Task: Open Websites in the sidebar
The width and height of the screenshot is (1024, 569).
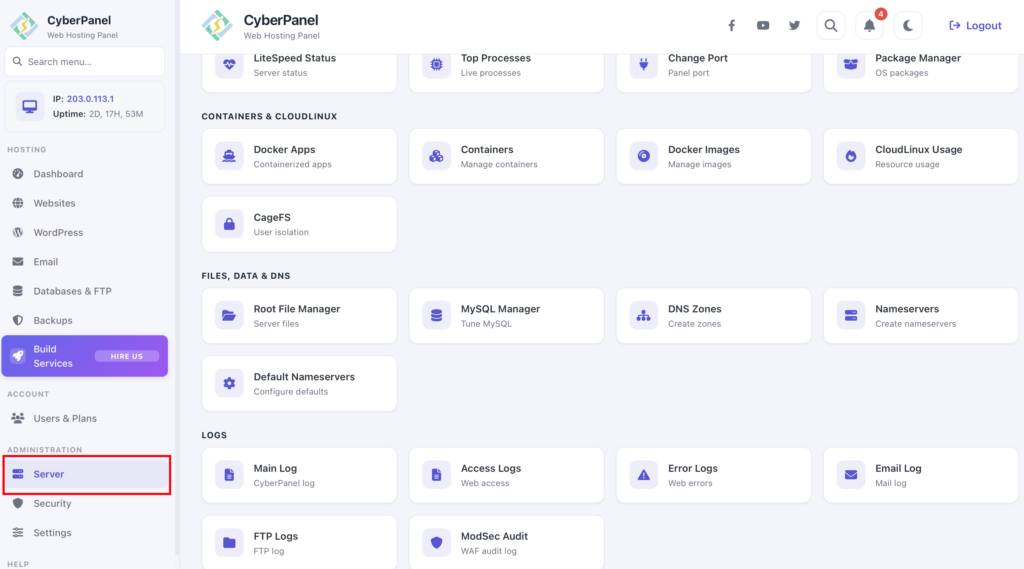Action: coord(85,203)
